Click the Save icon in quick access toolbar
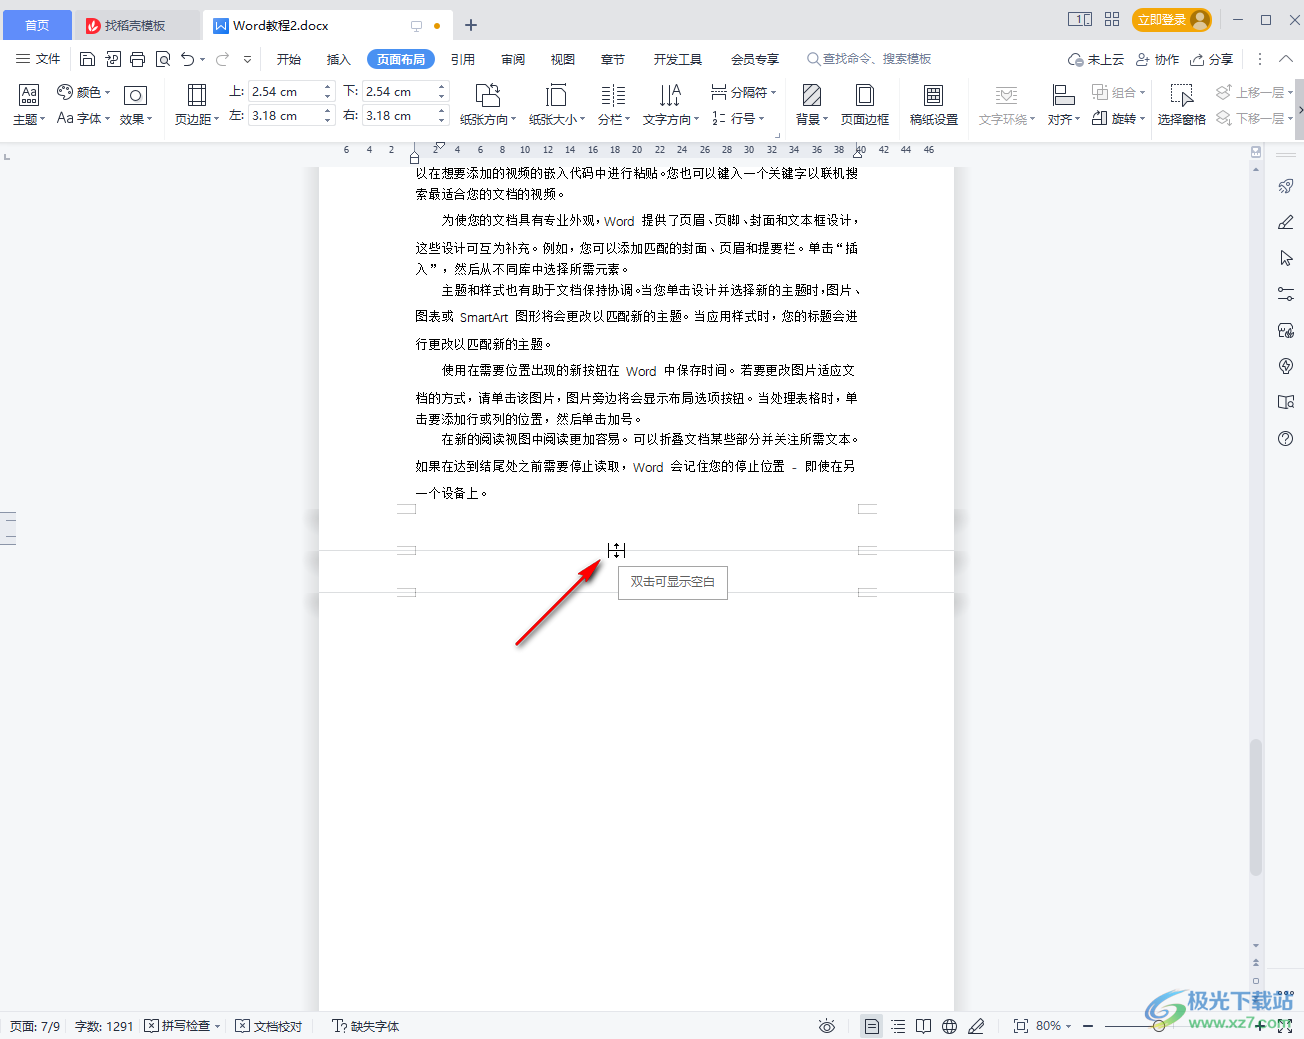 click(x=87, y=59)
